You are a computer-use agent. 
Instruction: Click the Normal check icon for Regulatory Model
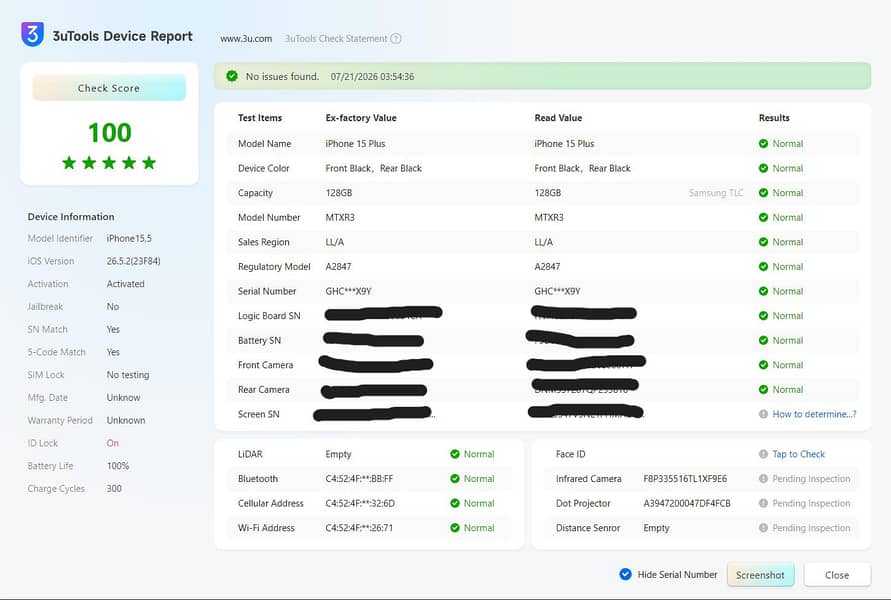tap(763, 266)
